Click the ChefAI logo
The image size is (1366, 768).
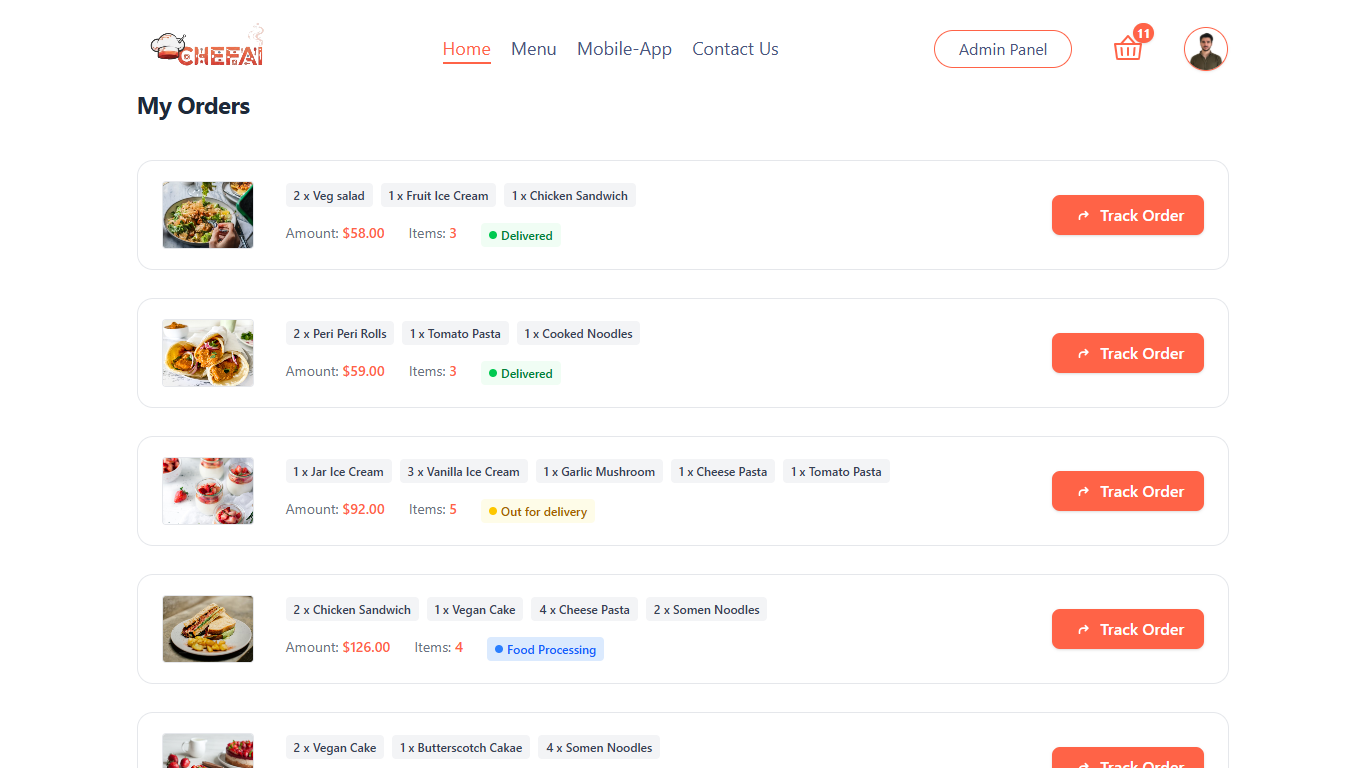[x=207, y=48]
